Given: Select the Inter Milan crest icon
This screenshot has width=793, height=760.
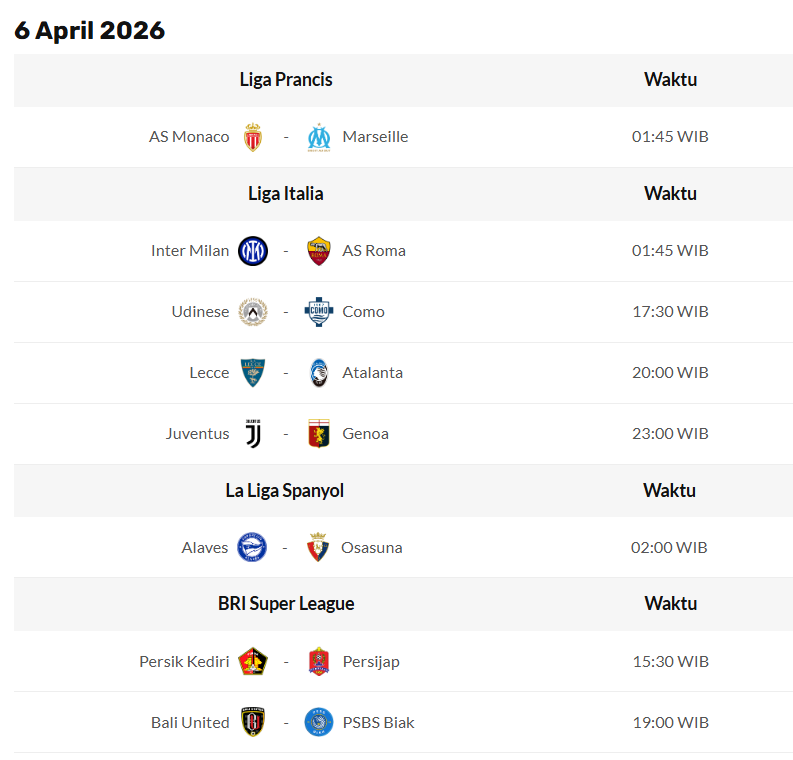Looking at the screenshot, I should [253, 251].
